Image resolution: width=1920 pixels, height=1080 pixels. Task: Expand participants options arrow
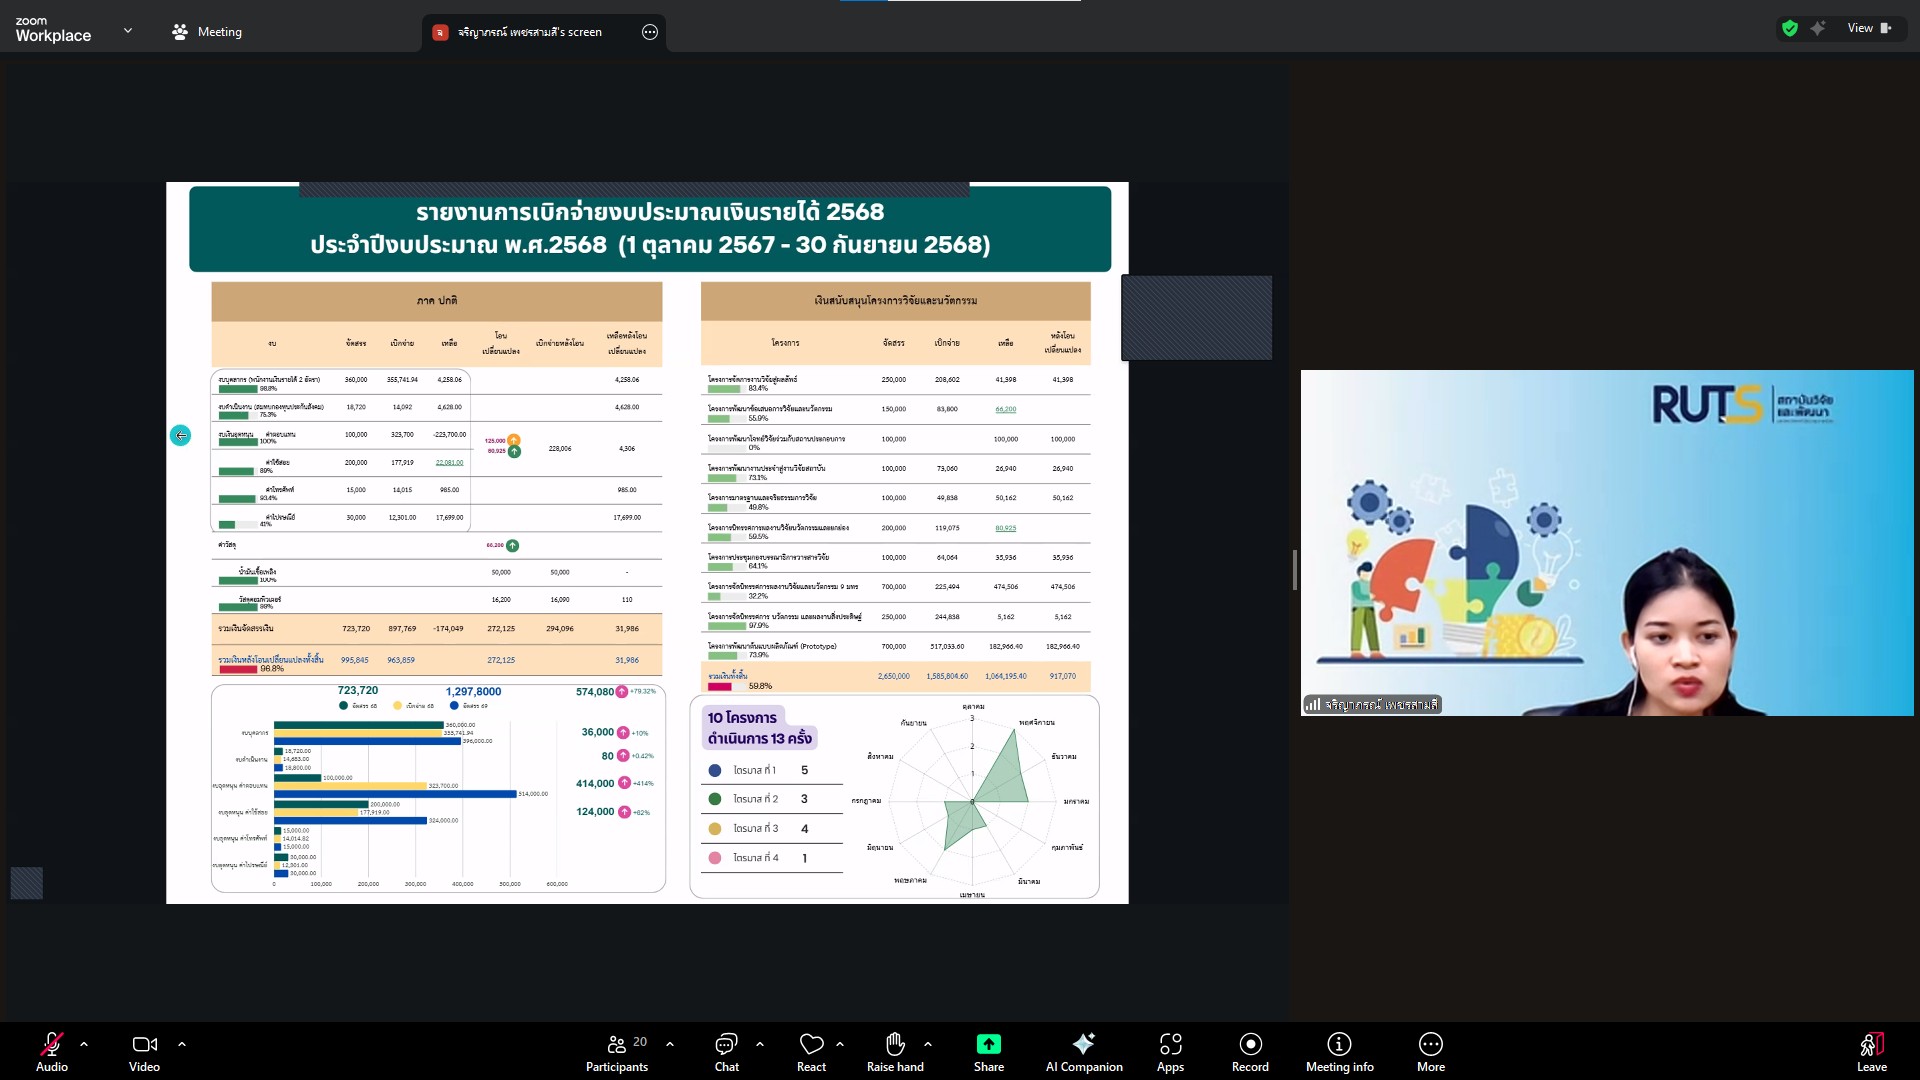670,1044
